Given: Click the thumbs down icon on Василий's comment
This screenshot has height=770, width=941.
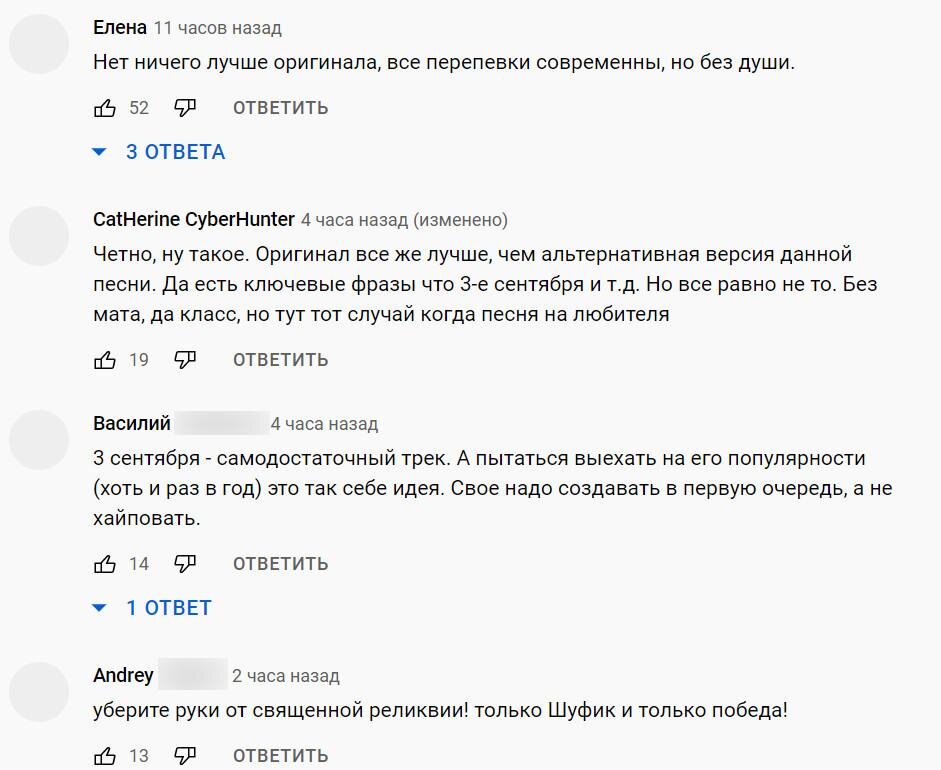Looking at the screenshot, I should 185,563.
